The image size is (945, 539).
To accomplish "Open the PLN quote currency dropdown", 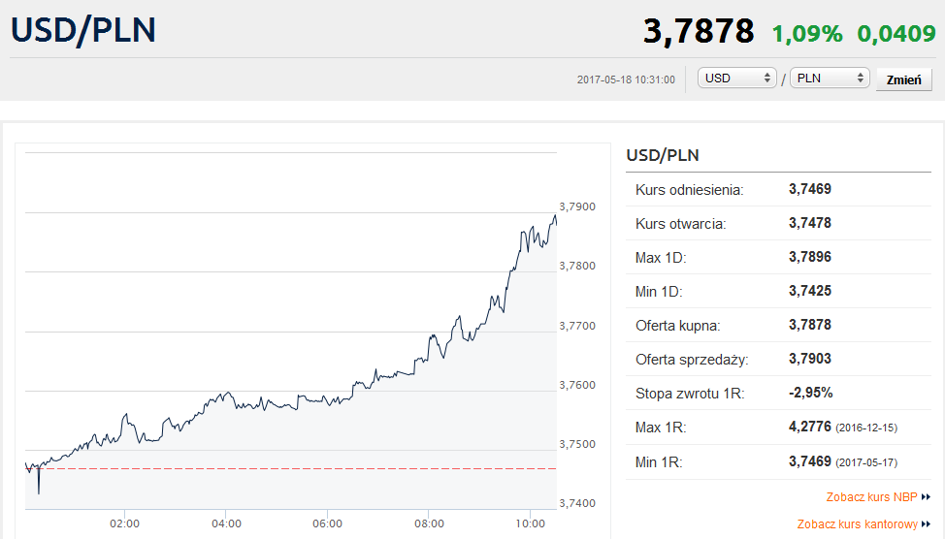I will [x=830, y=78].
